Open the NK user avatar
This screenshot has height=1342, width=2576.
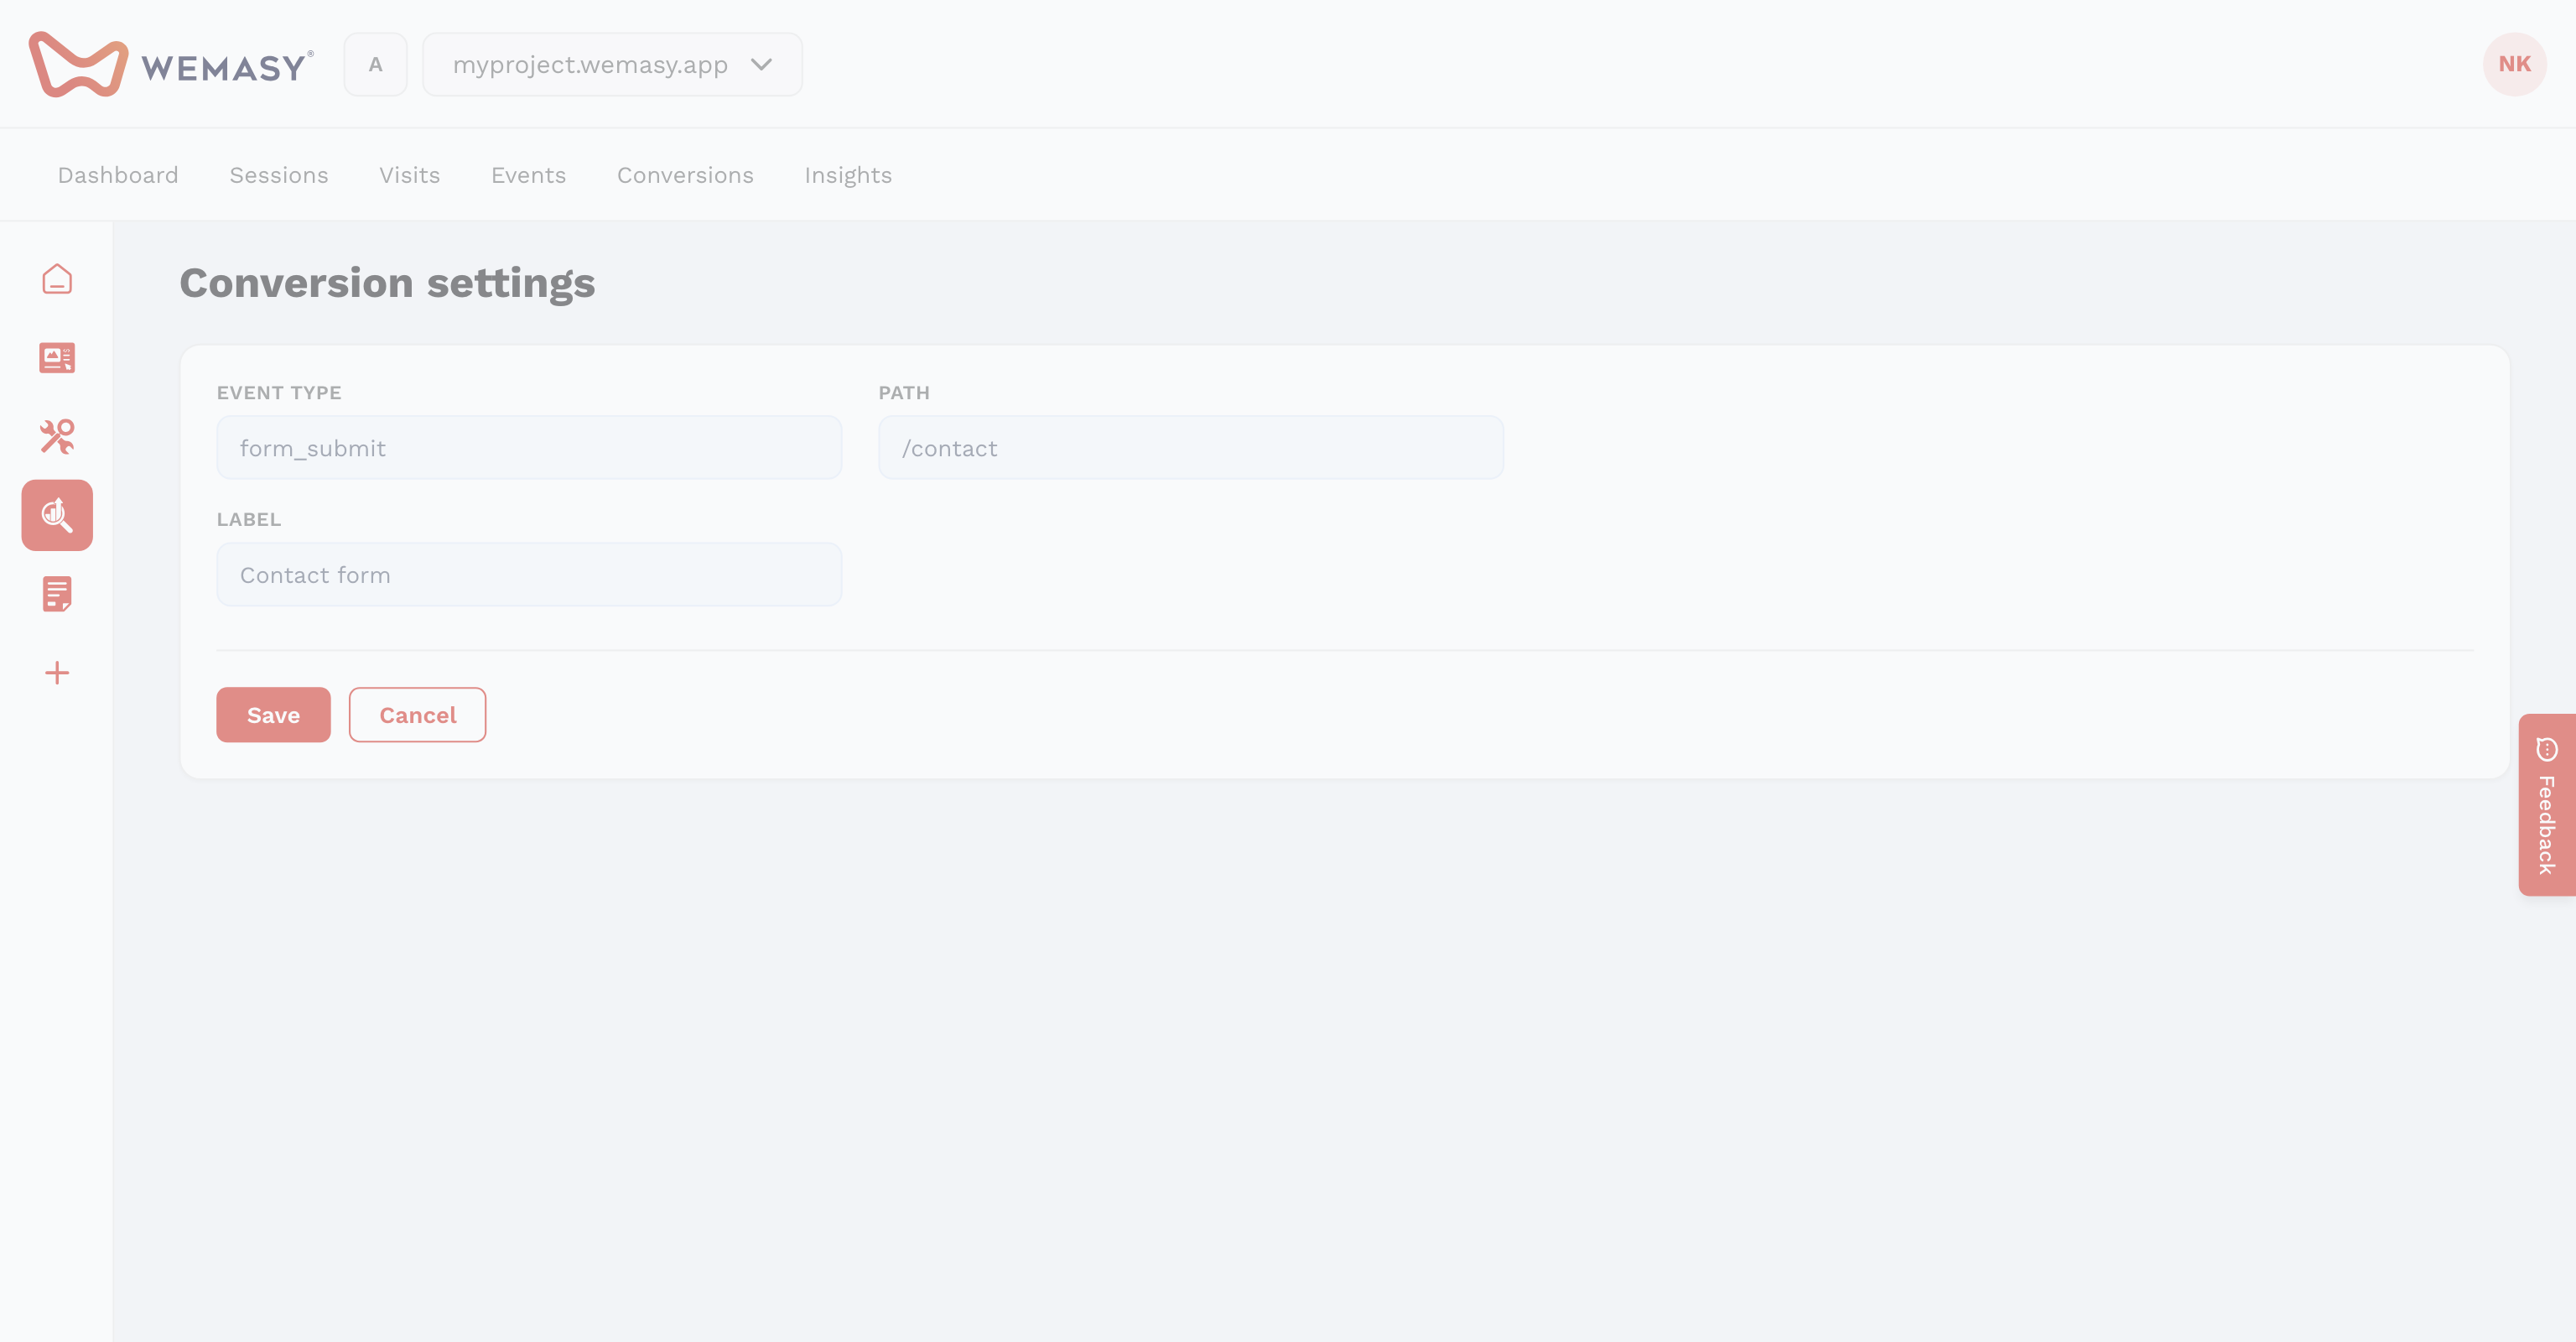[2514, 64]
